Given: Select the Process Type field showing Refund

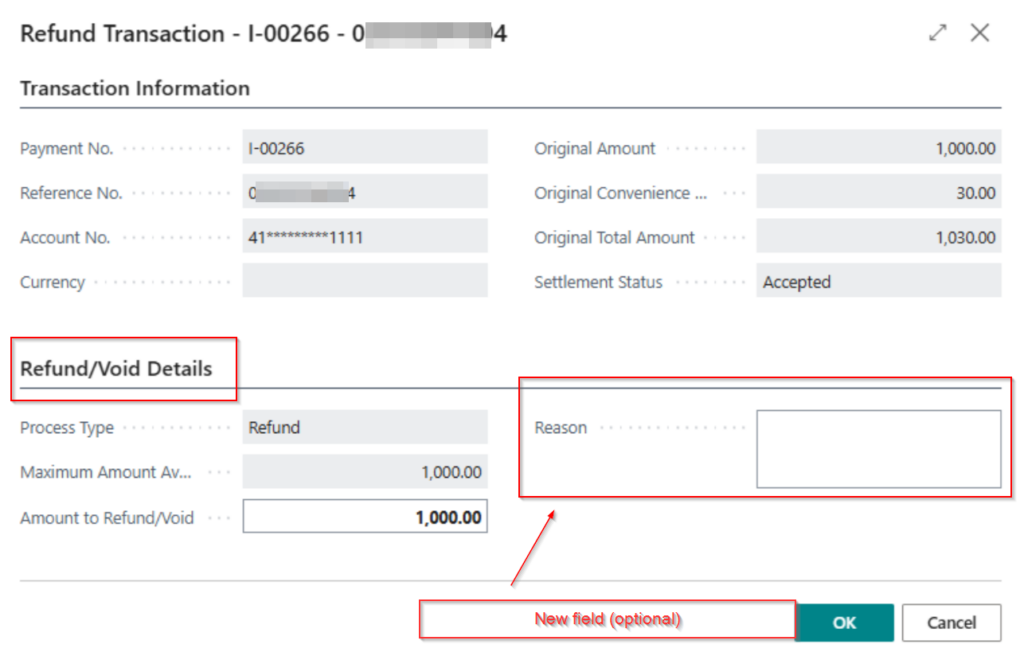Looking at the screenshot, I should coord(365,427).
